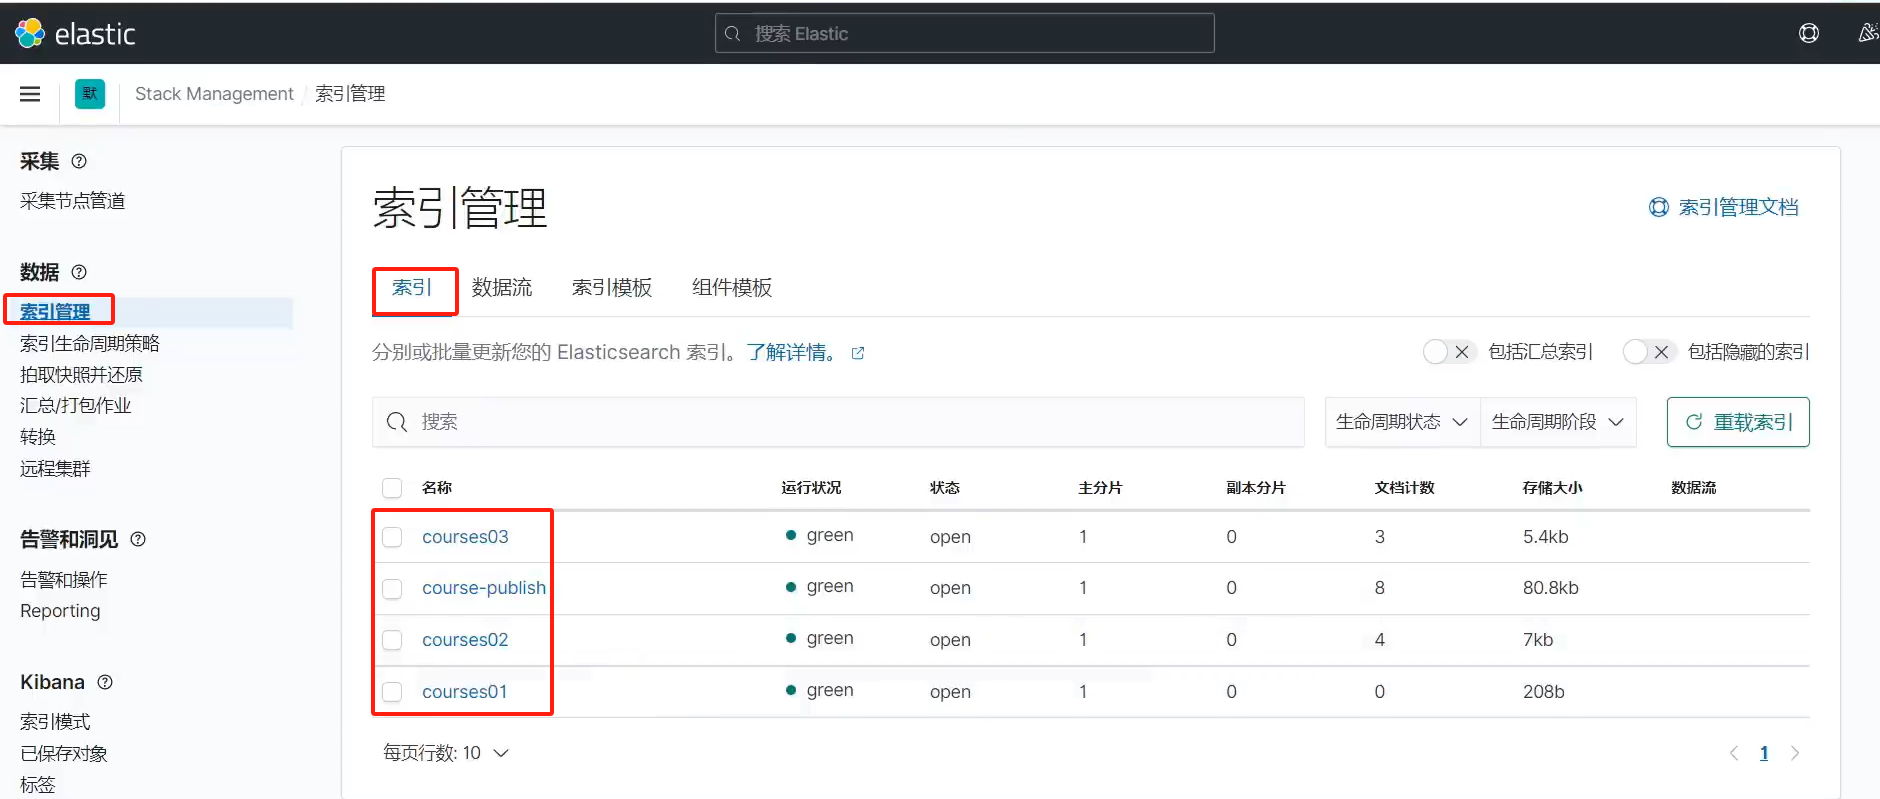Open the courses03 index link
Screen dimensions: 1880x799
(x=465, y=537)
